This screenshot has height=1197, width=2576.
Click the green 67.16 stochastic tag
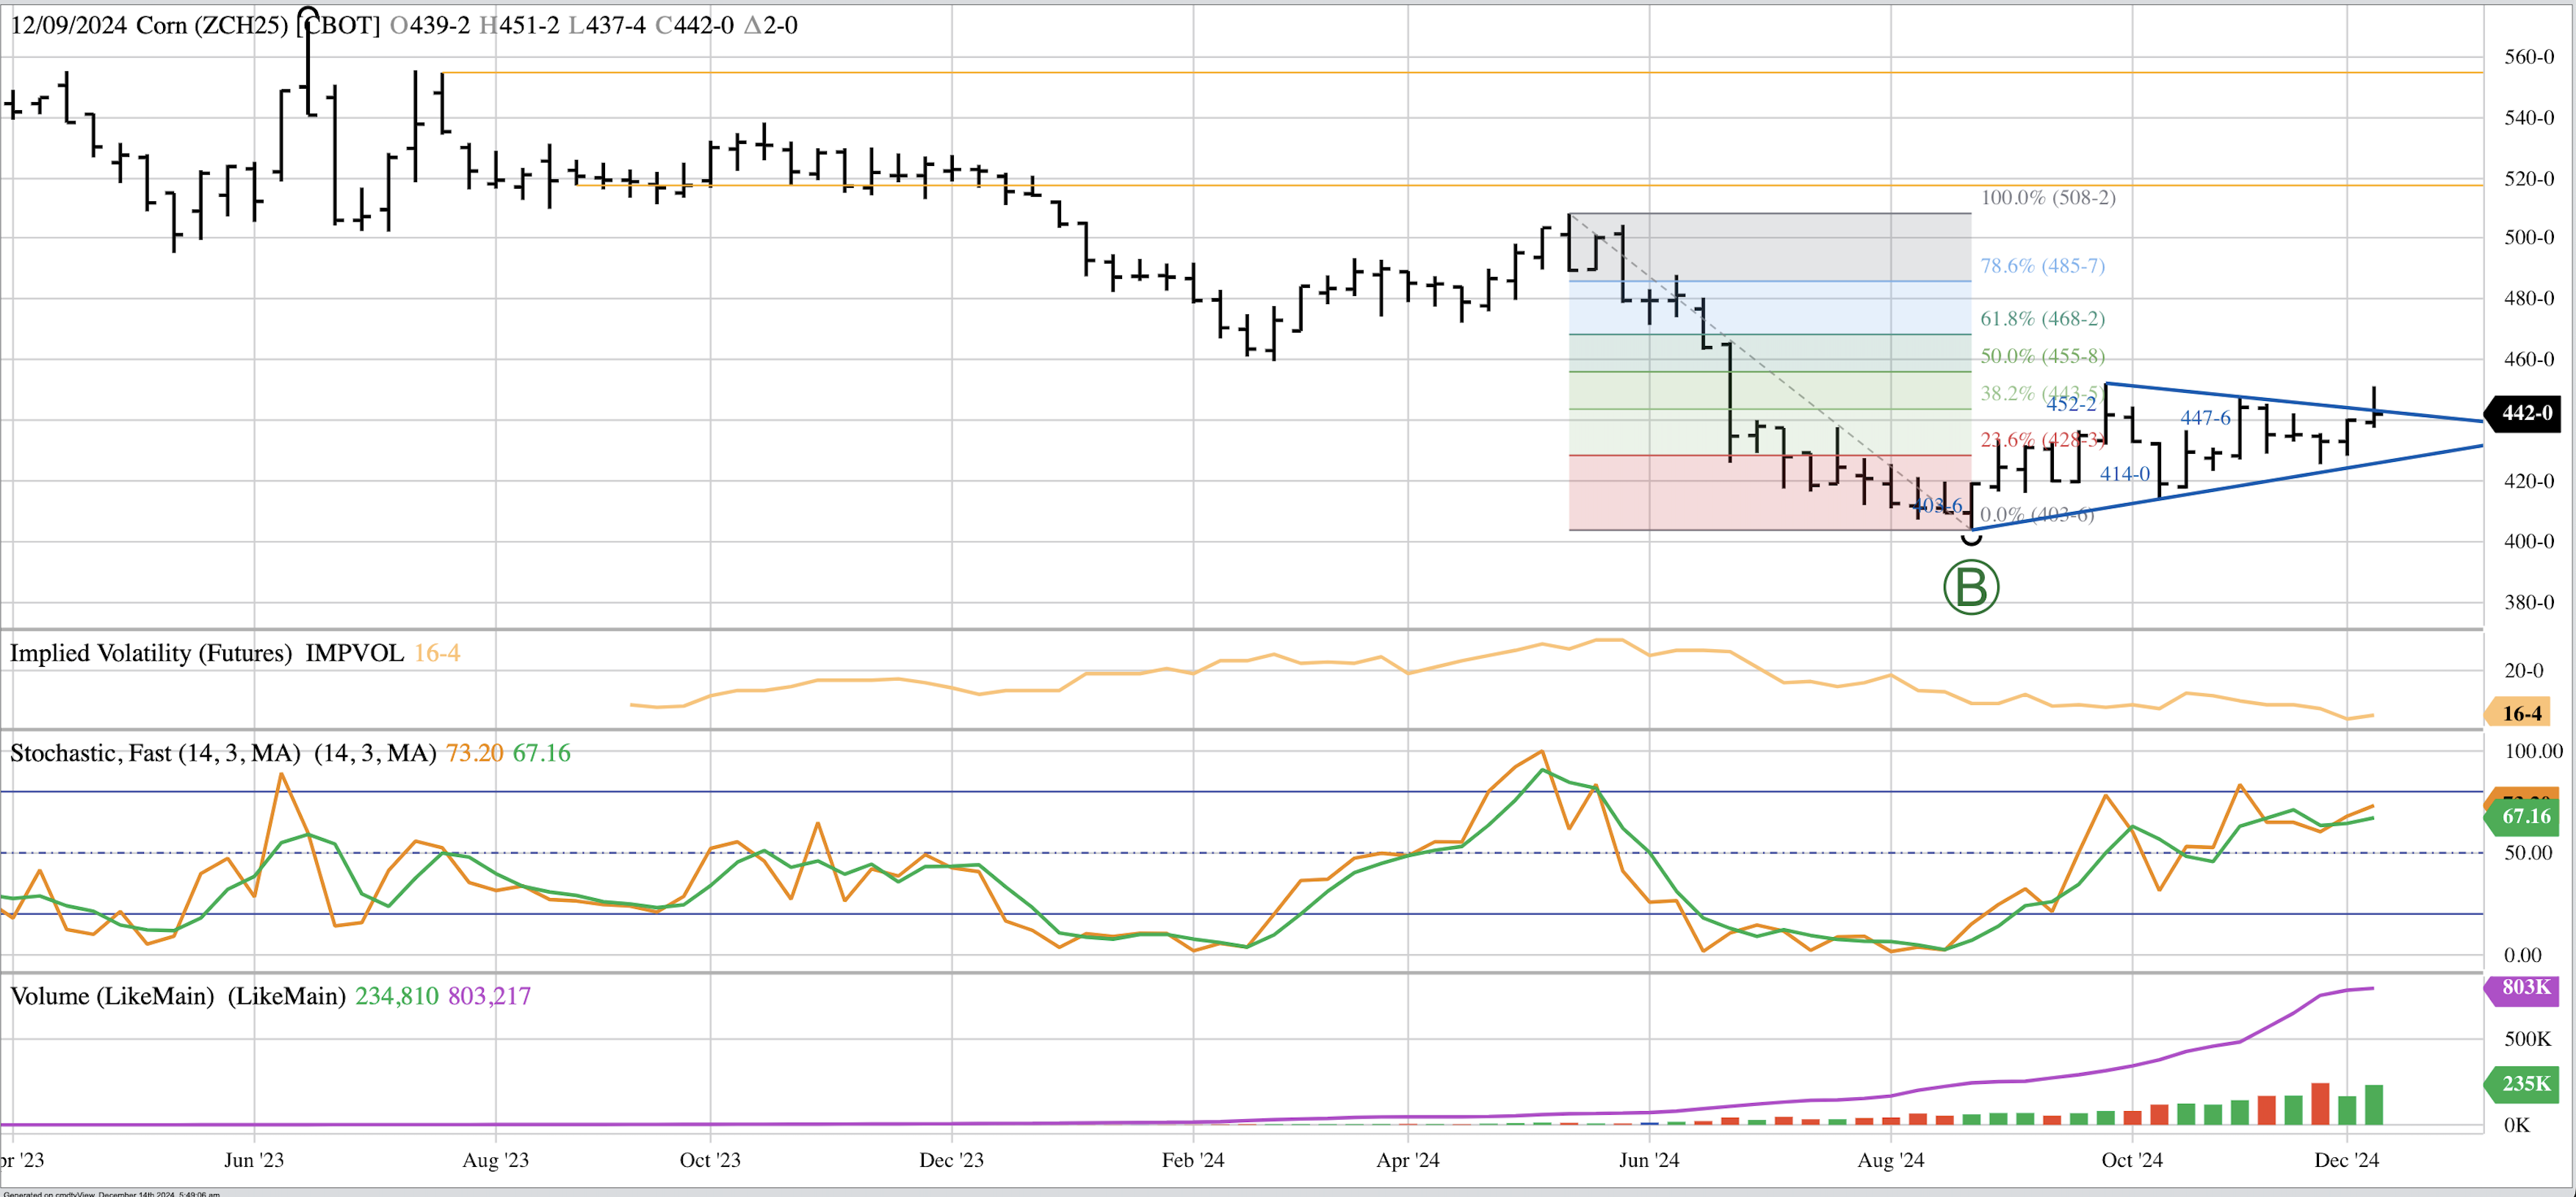[2525, 816]
